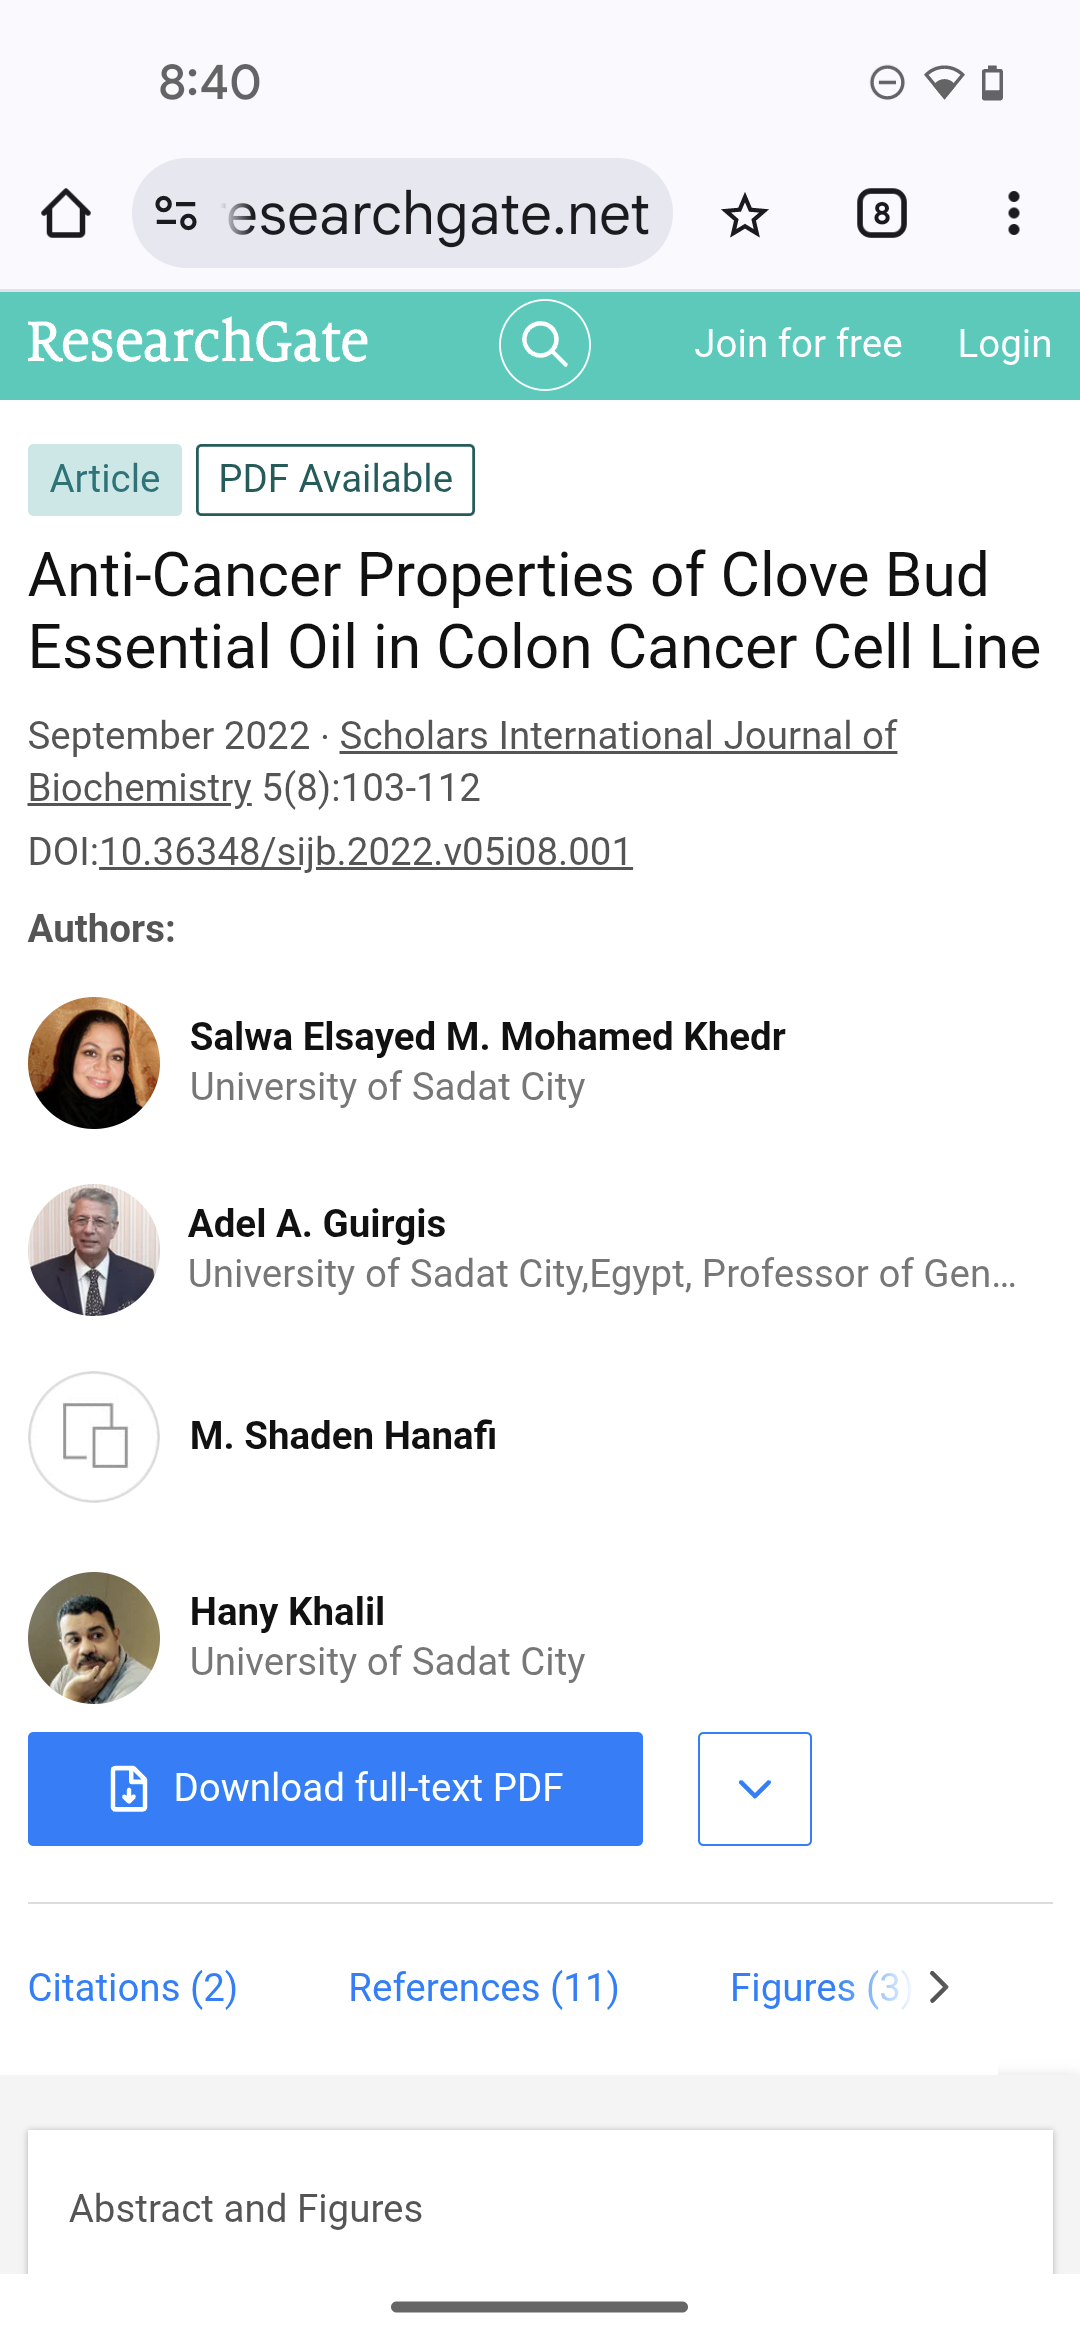
Task: Tap the researchgate.net address bar
Action: coord(438,214)
